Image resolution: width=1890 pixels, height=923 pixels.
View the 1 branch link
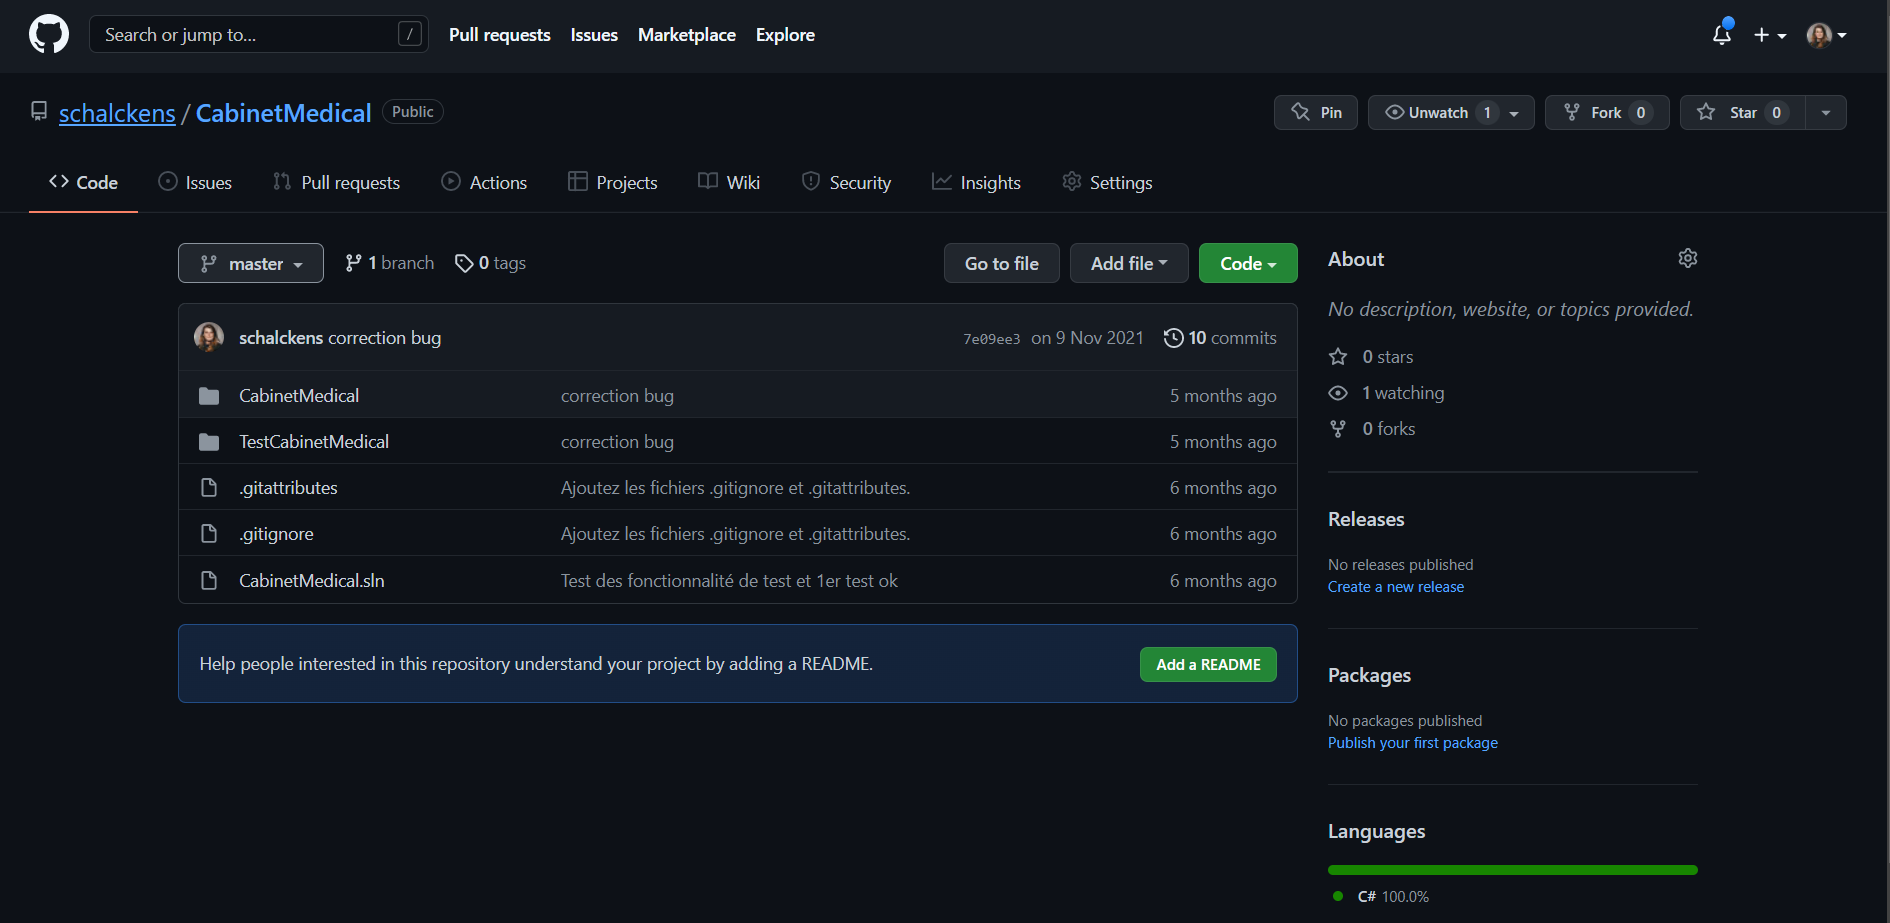tap(390, 263)
